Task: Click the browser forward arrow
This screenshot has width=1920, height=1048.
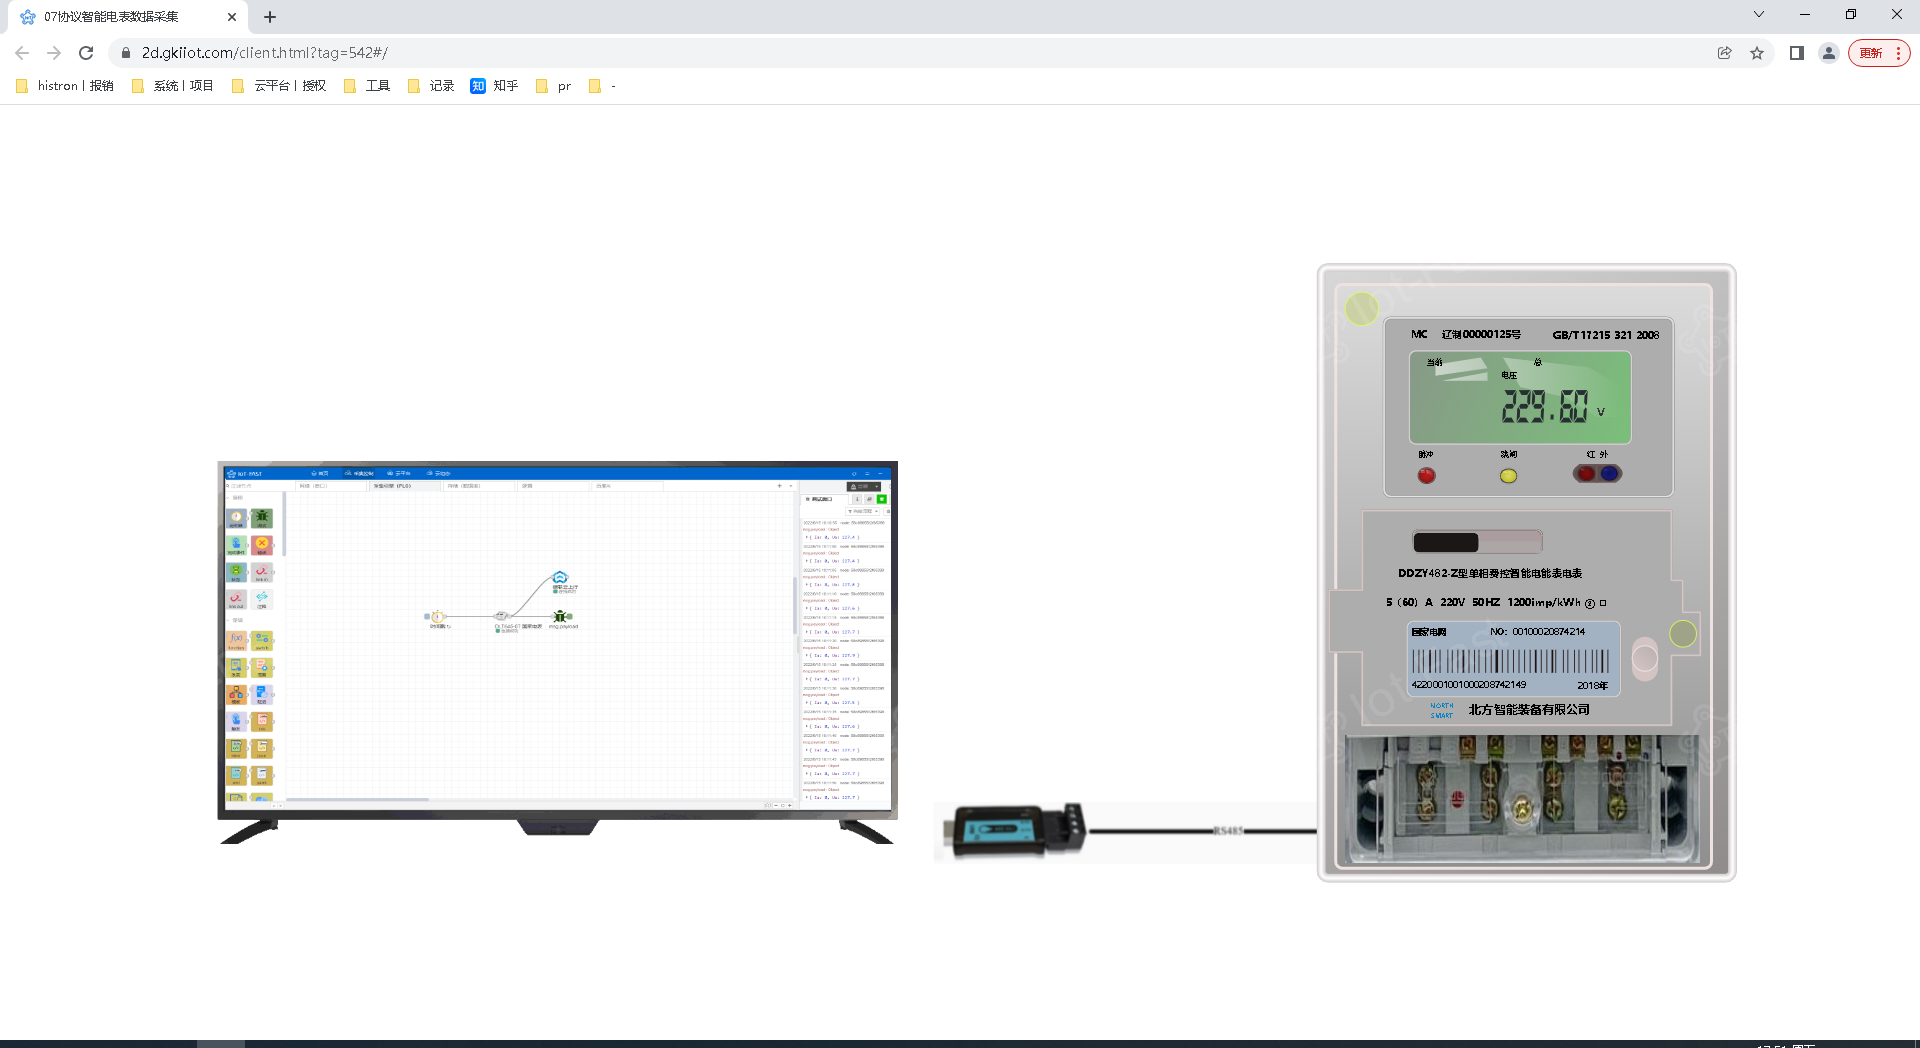Action: (x=54, y=53)
